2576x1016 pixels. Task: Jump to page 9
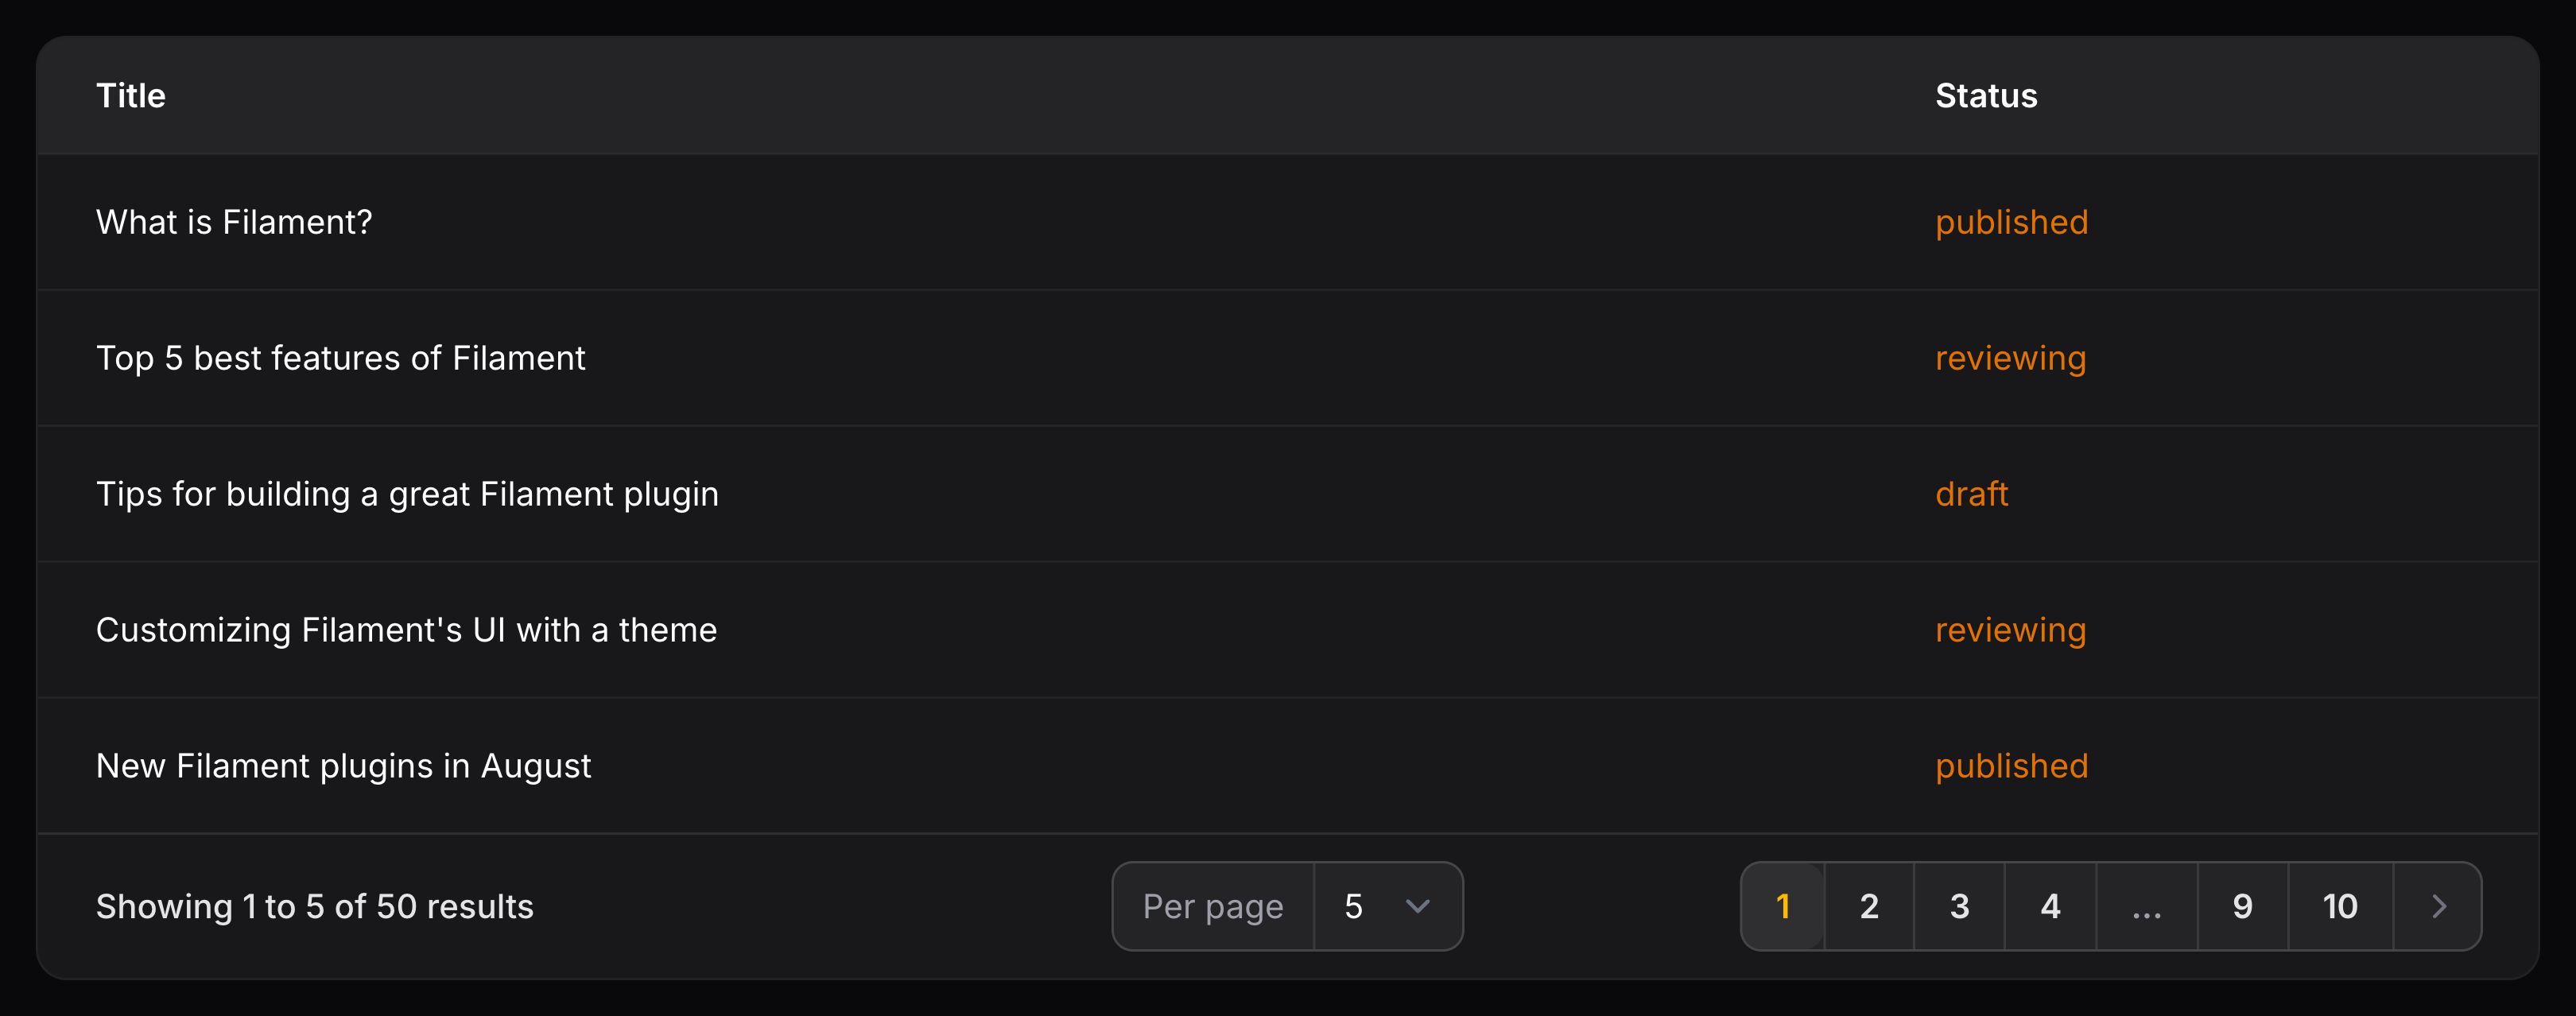(2242, 906)
